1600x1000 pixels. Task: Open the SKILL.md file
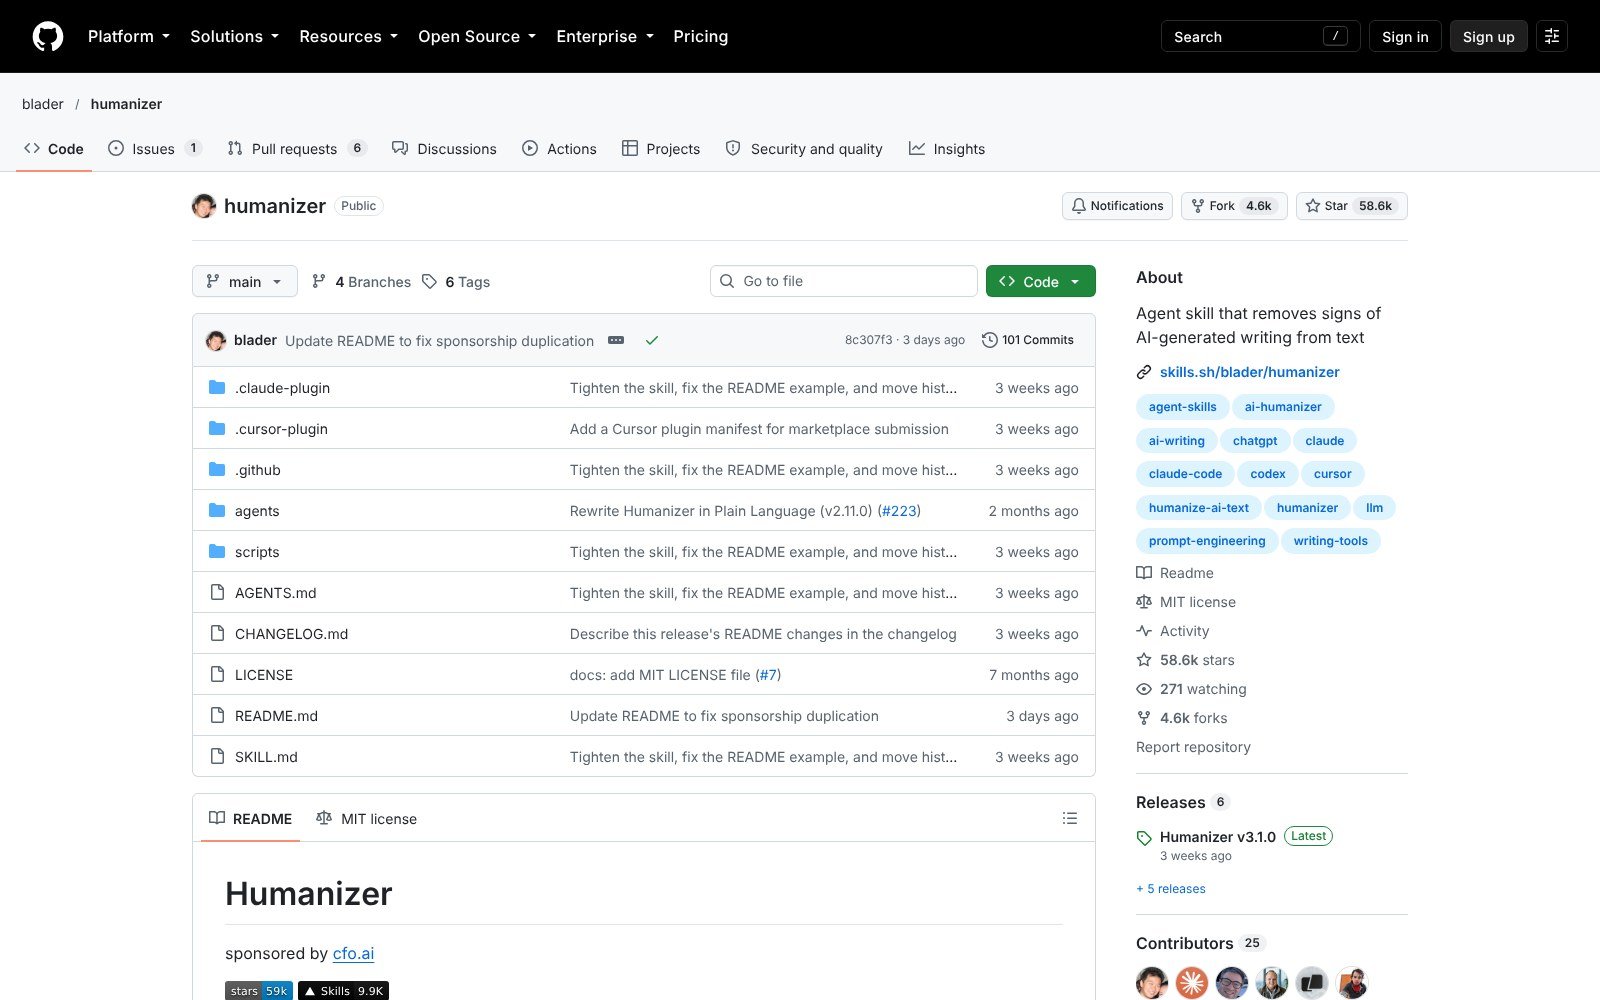pyautogui.click(x=266, y=757)
